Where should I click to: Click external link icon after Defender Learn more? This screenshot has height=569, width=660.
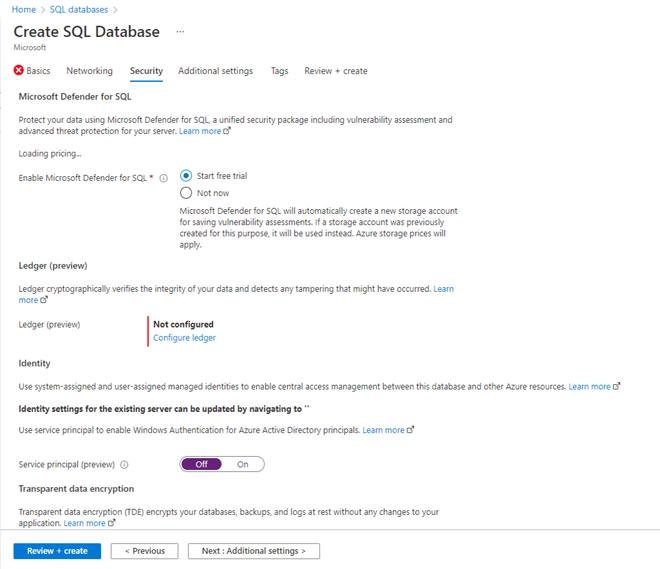227,131
